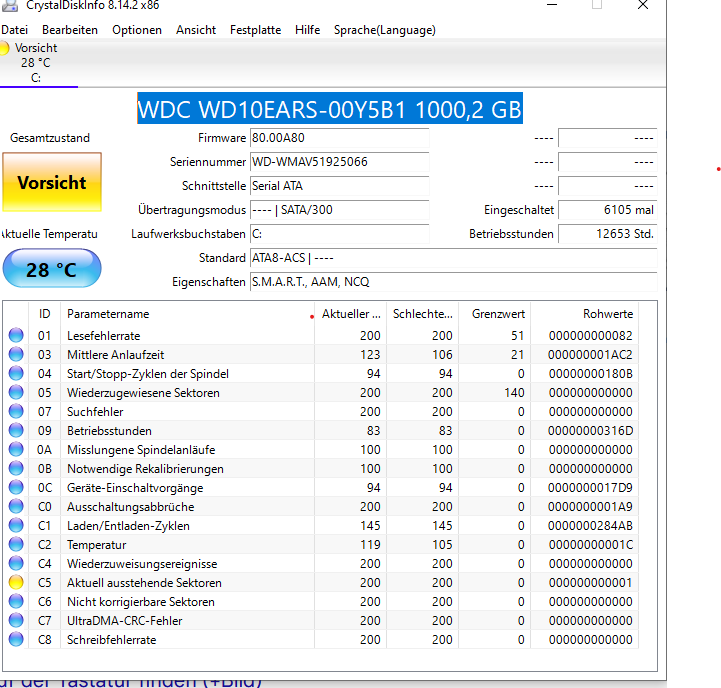Click the Grenzwert column header

(495, 314)
